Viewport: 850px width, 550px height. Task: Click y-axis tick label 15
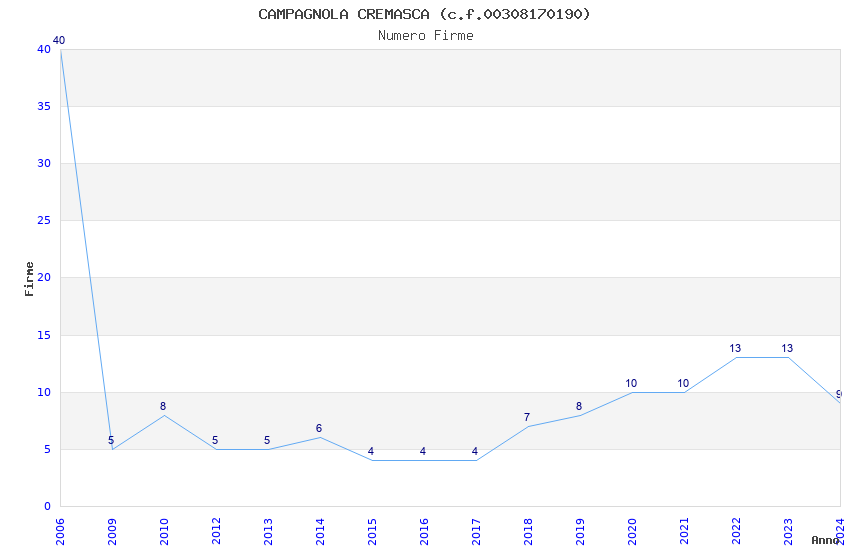point(44,335)
